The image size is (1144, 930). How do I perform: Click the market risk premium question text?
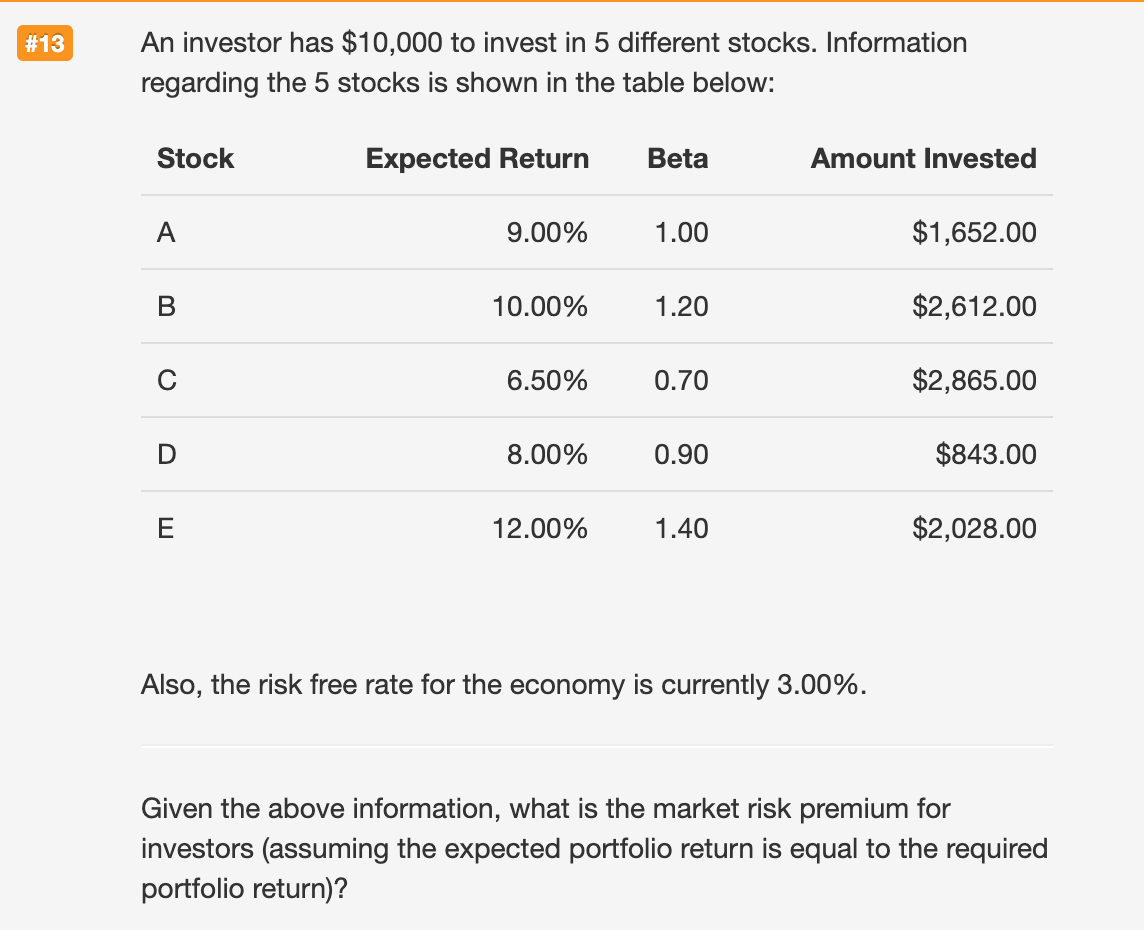point(594,848)
